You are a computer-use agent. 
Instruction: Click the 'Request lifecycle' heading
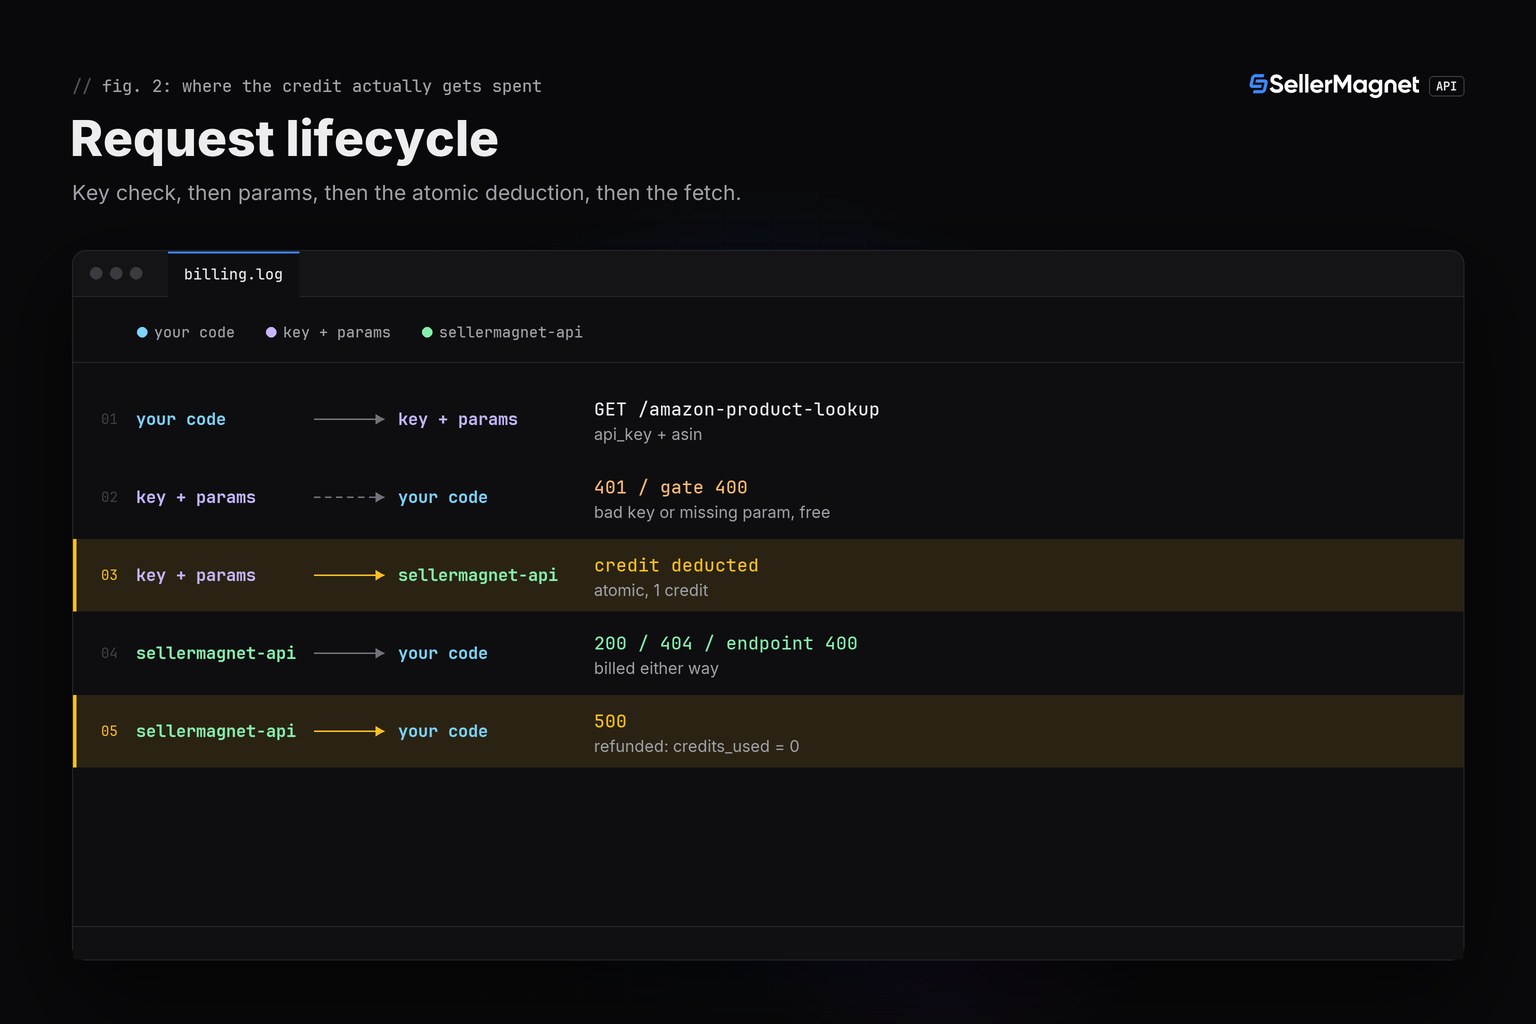[285, 139]
